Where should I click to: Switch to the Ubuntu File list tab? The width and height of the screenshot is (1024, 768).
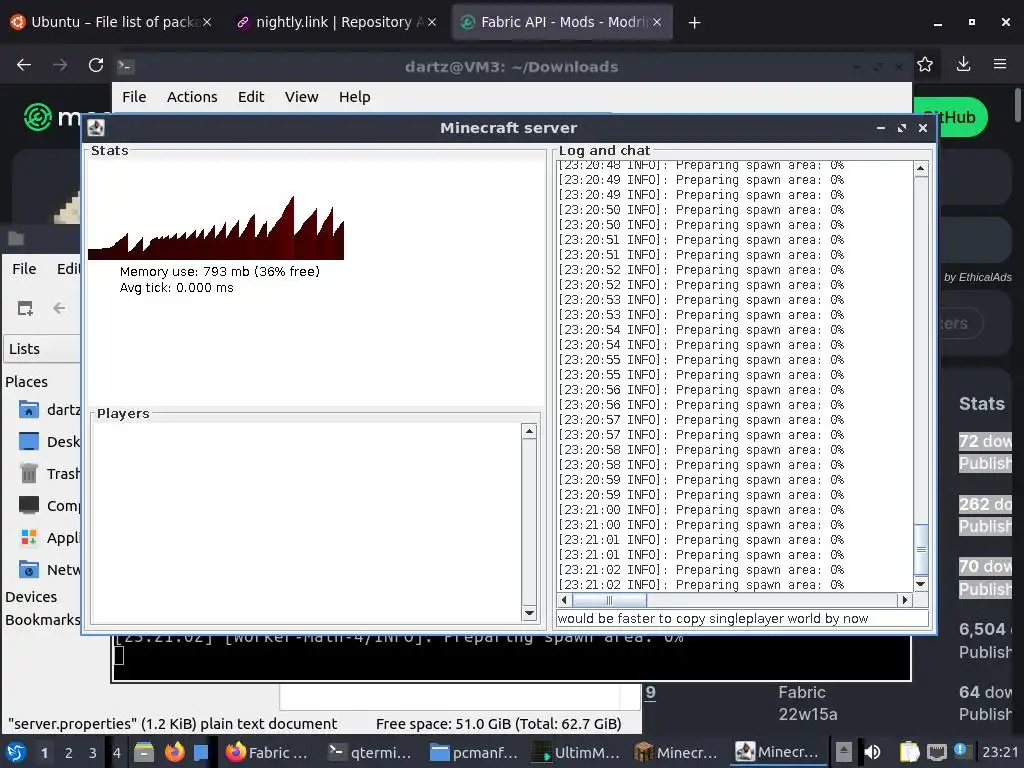click(x=111, y=22)
